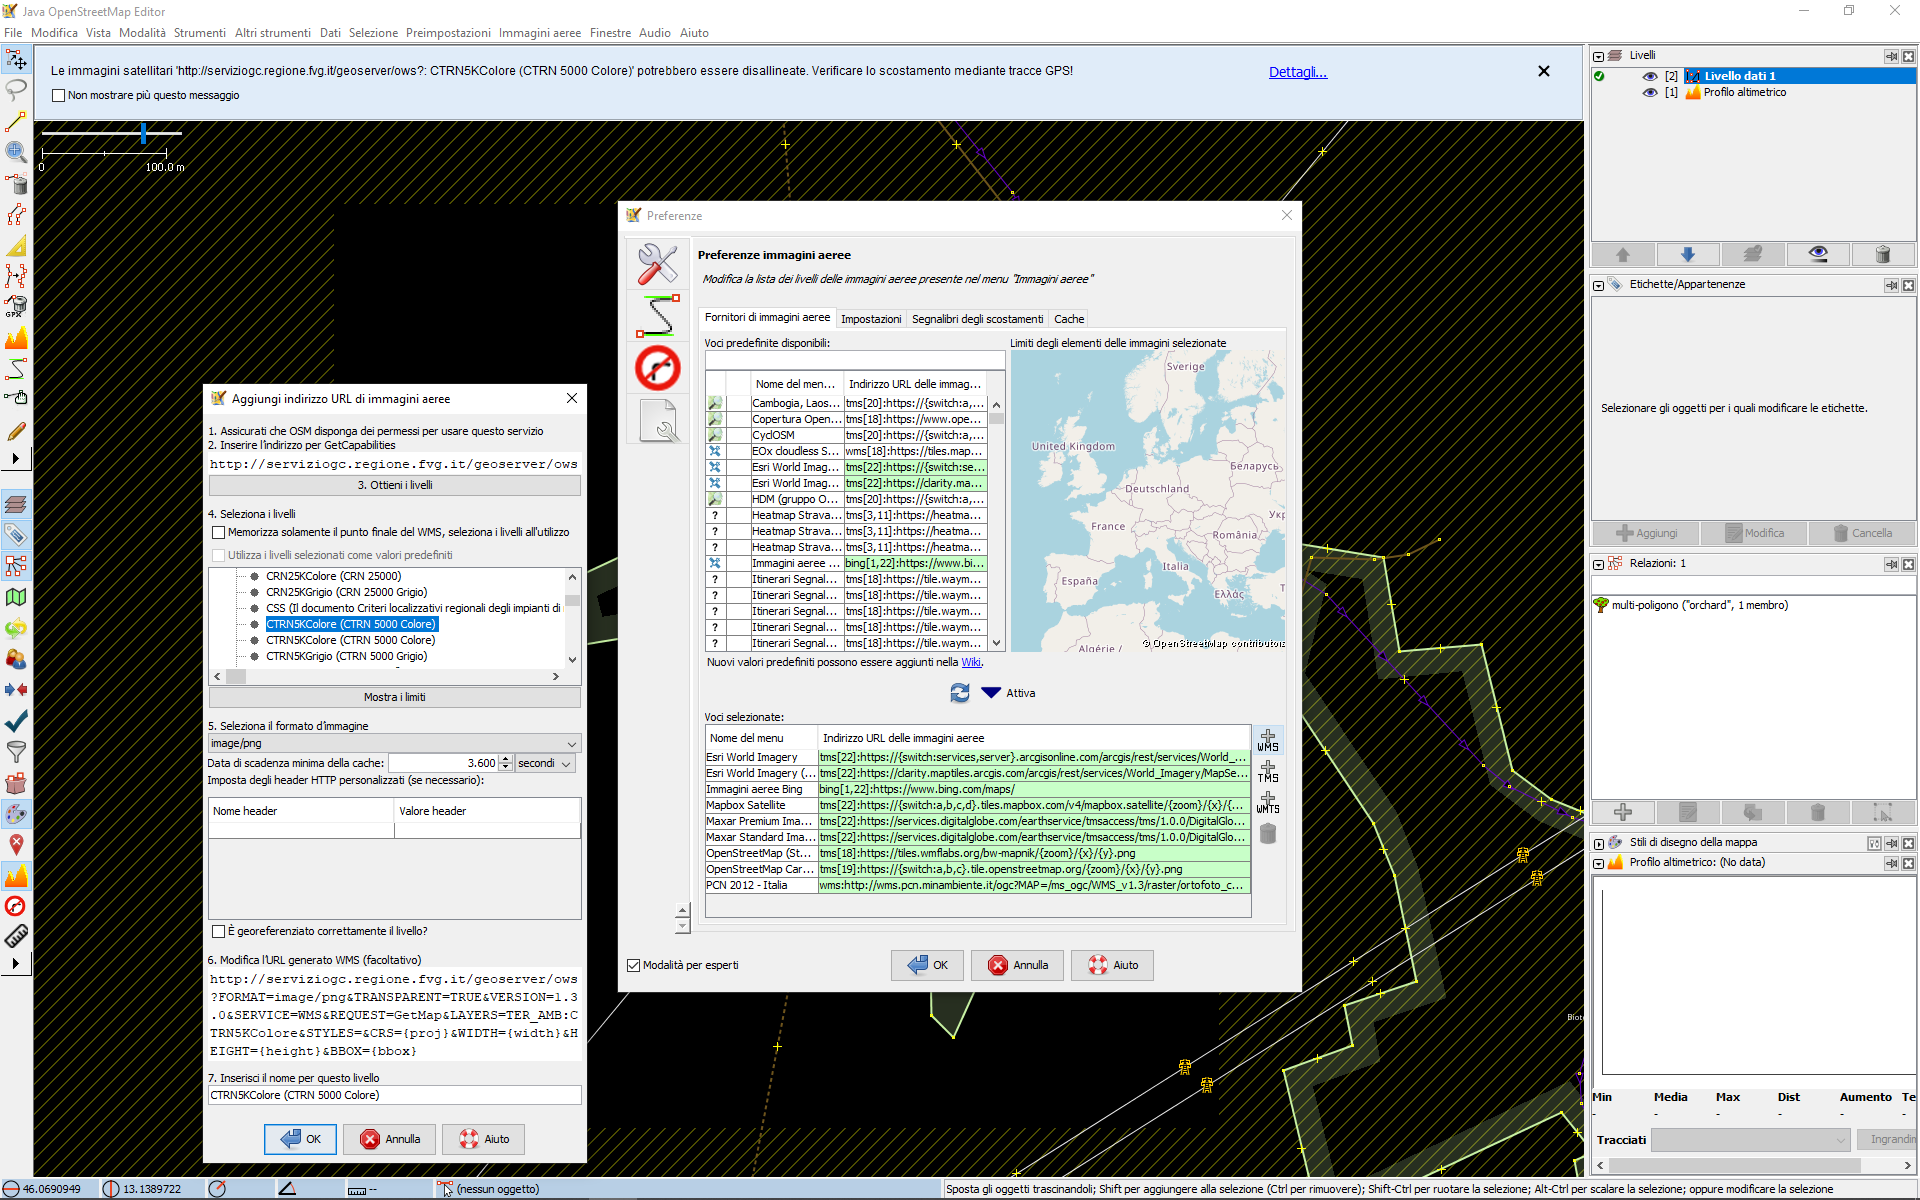
Task: Open the 'Immagini aeree' menu
Action: [x=539, y=33]
